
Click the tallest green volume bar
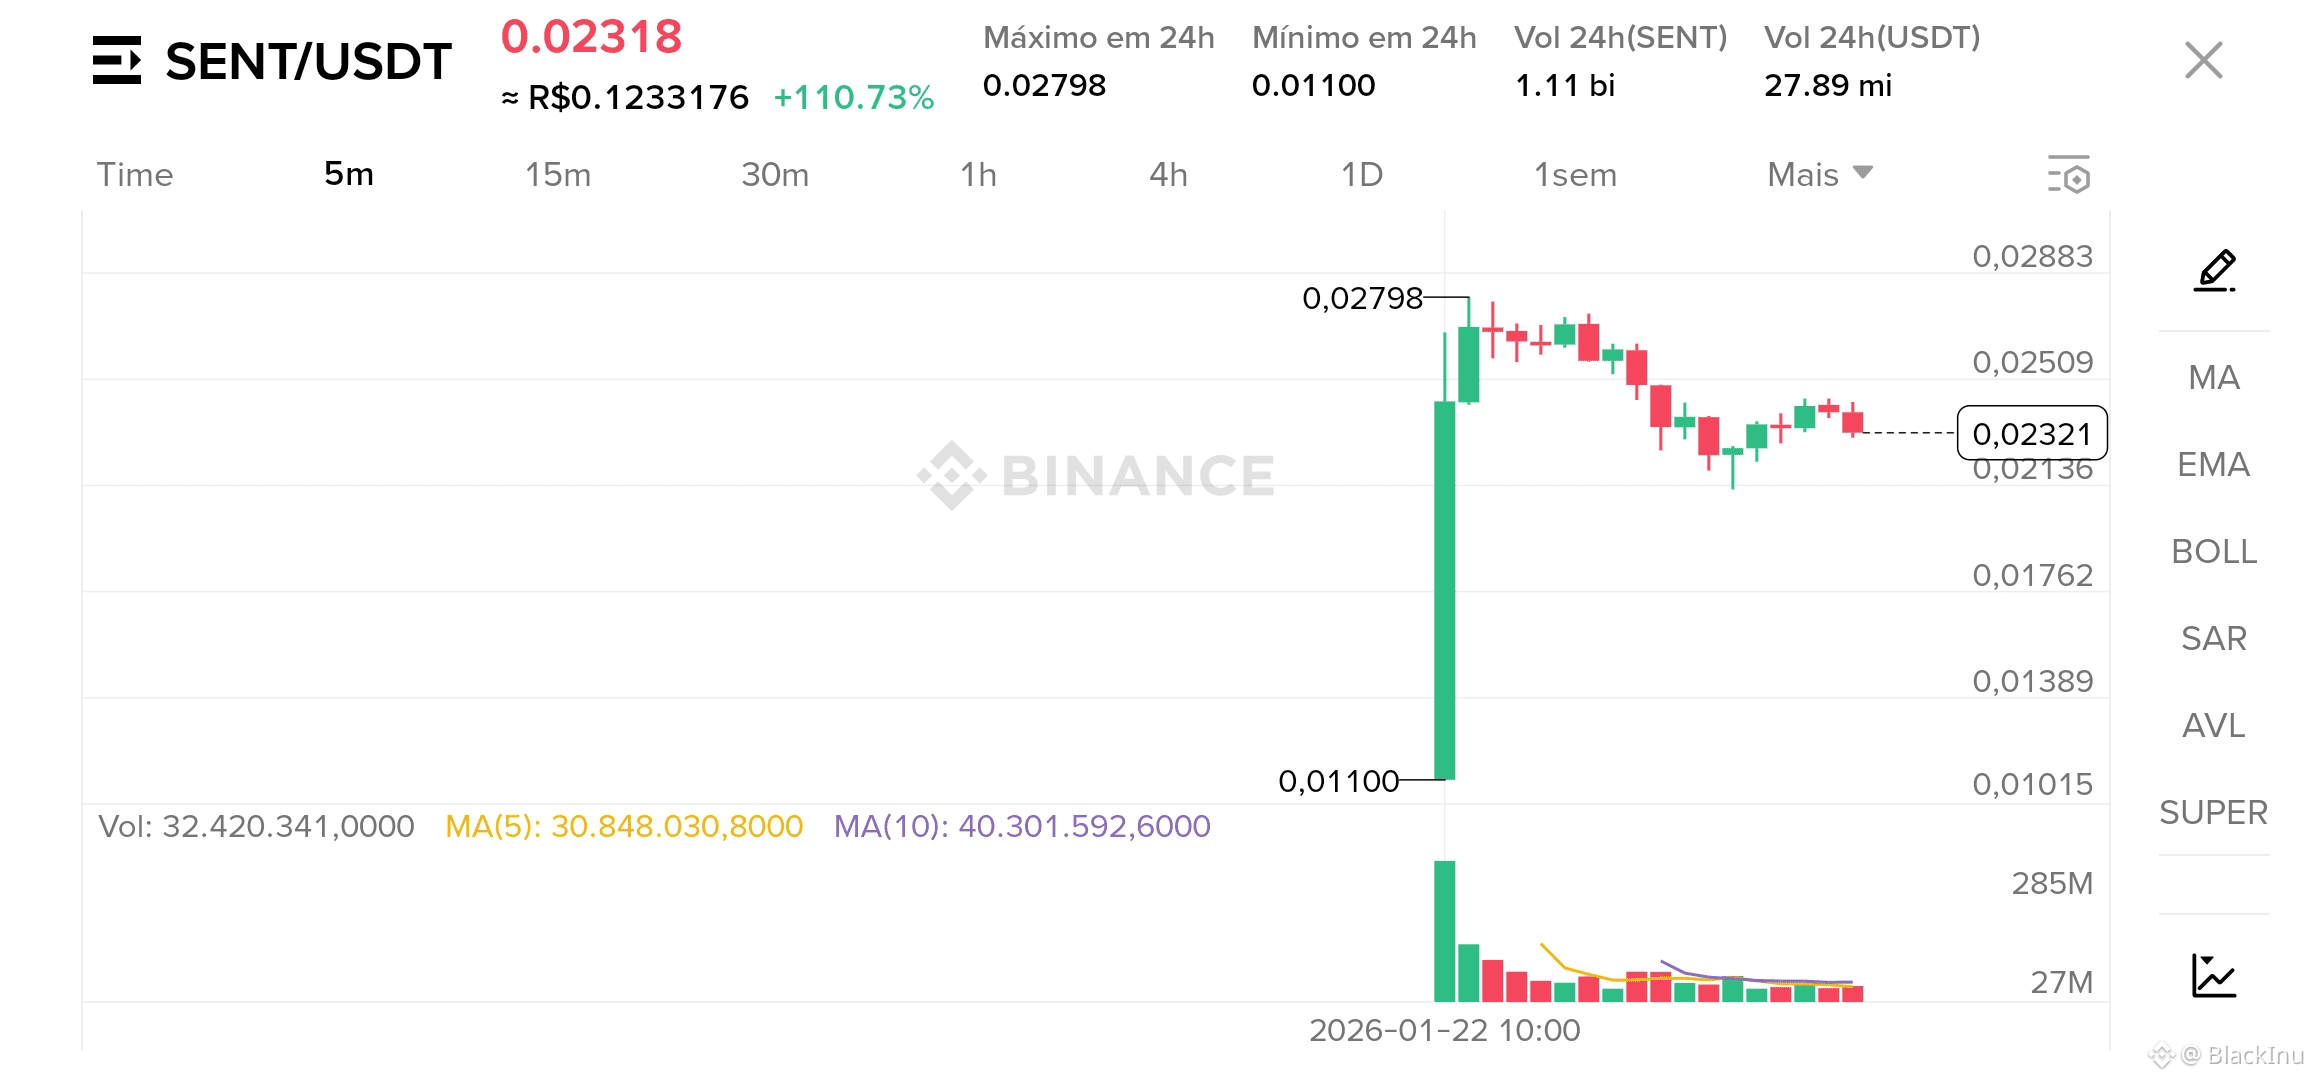(x=1444, y=930)
